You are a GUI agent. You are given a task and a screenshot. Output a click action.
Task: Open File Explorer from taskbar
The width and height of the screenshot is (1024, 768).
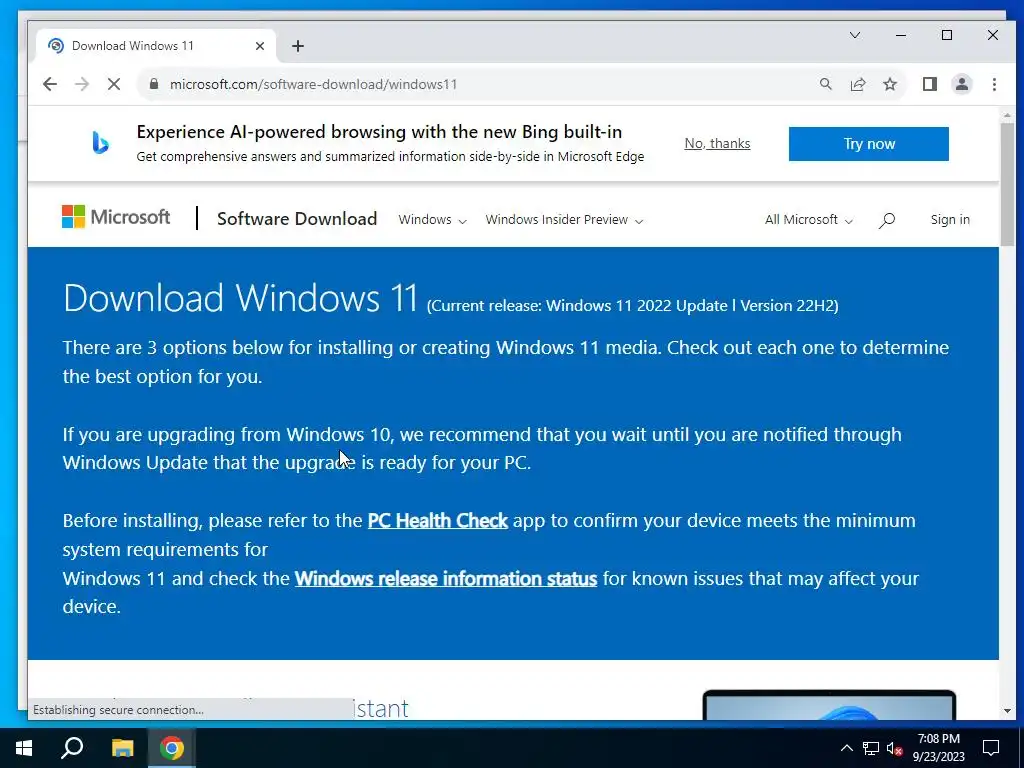click(122, 748)
